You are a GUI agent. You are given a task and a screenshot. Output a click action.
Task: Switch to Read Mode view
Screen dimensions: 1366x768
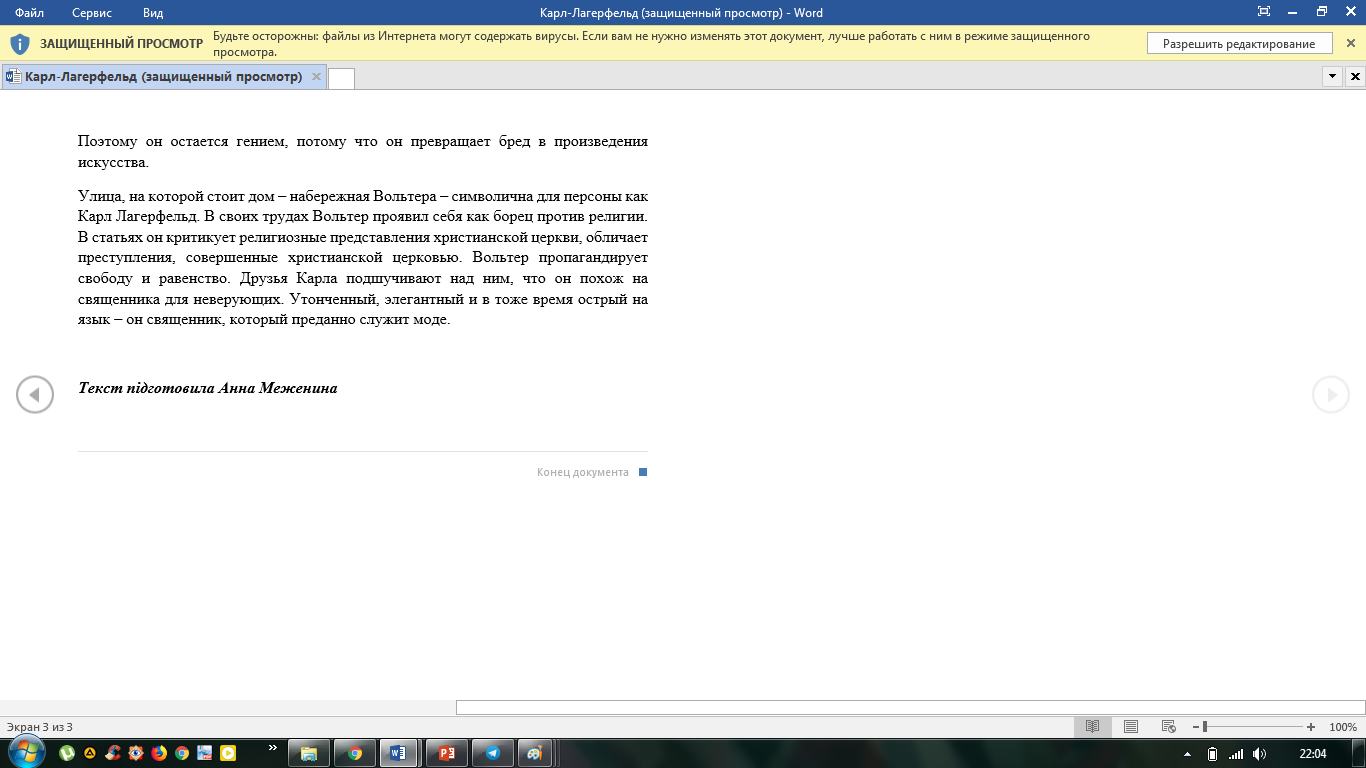[x=1093, y=727]
